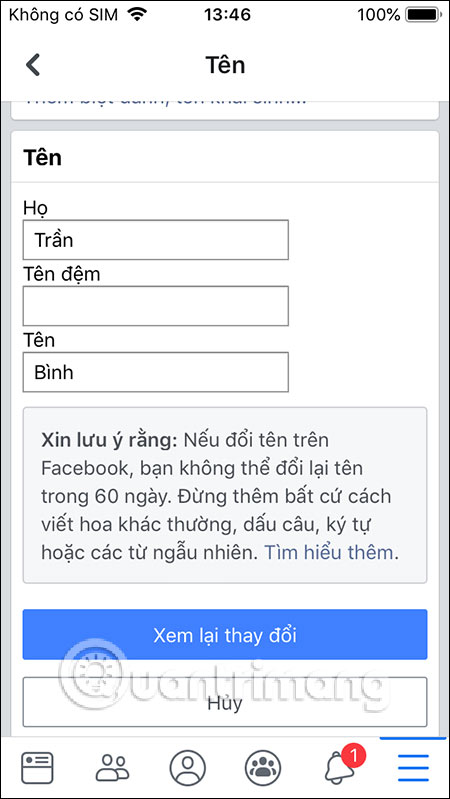
Task: Open the hamburger menu tab
Action: point(413,768)
